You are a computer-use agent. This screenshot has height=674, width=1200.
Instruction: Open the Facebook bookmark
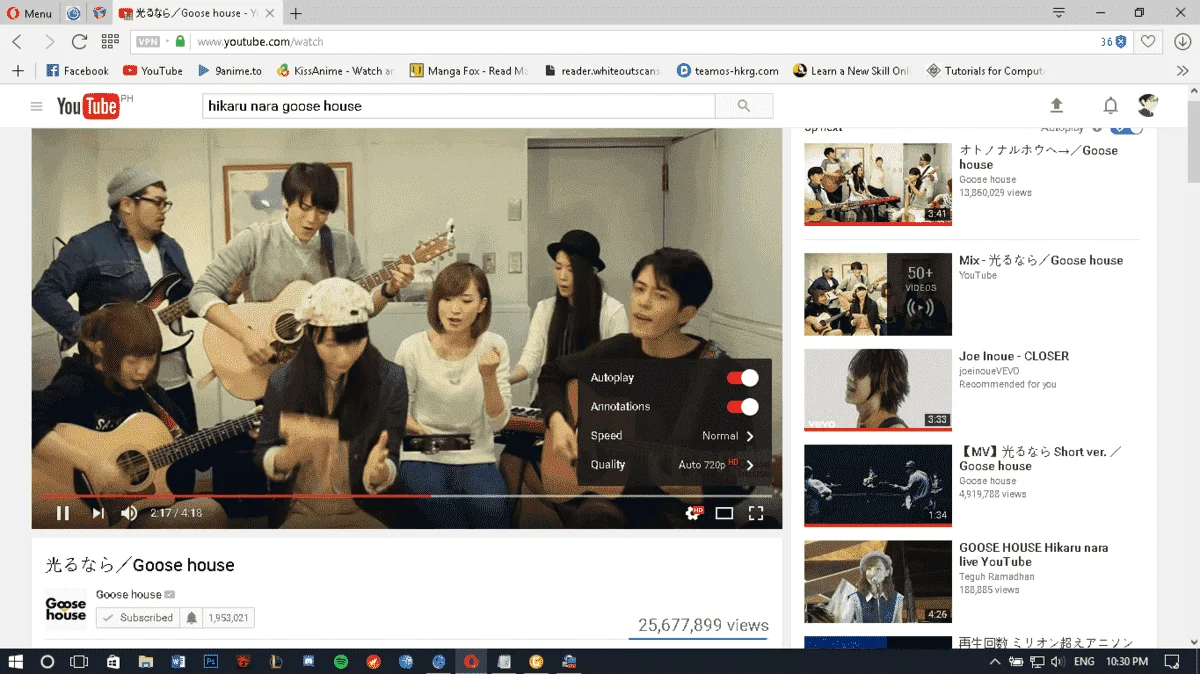[78, 71]
